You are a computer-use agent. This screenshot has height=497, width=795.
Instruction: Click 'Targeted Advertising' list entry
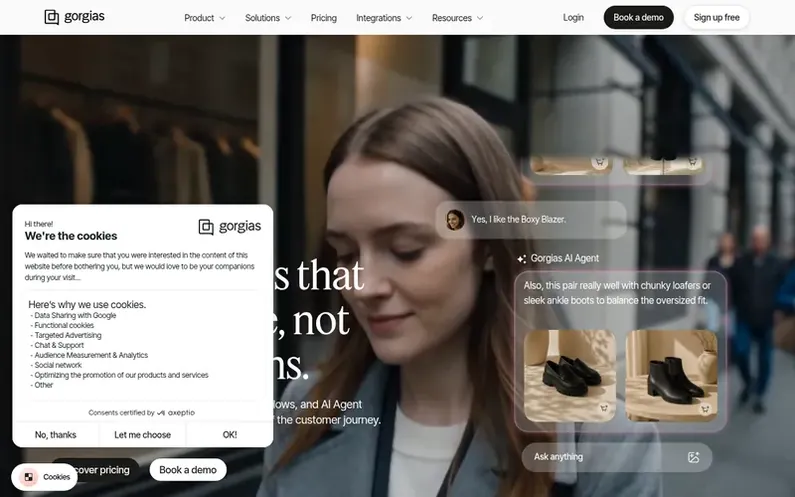pos(68,335)
